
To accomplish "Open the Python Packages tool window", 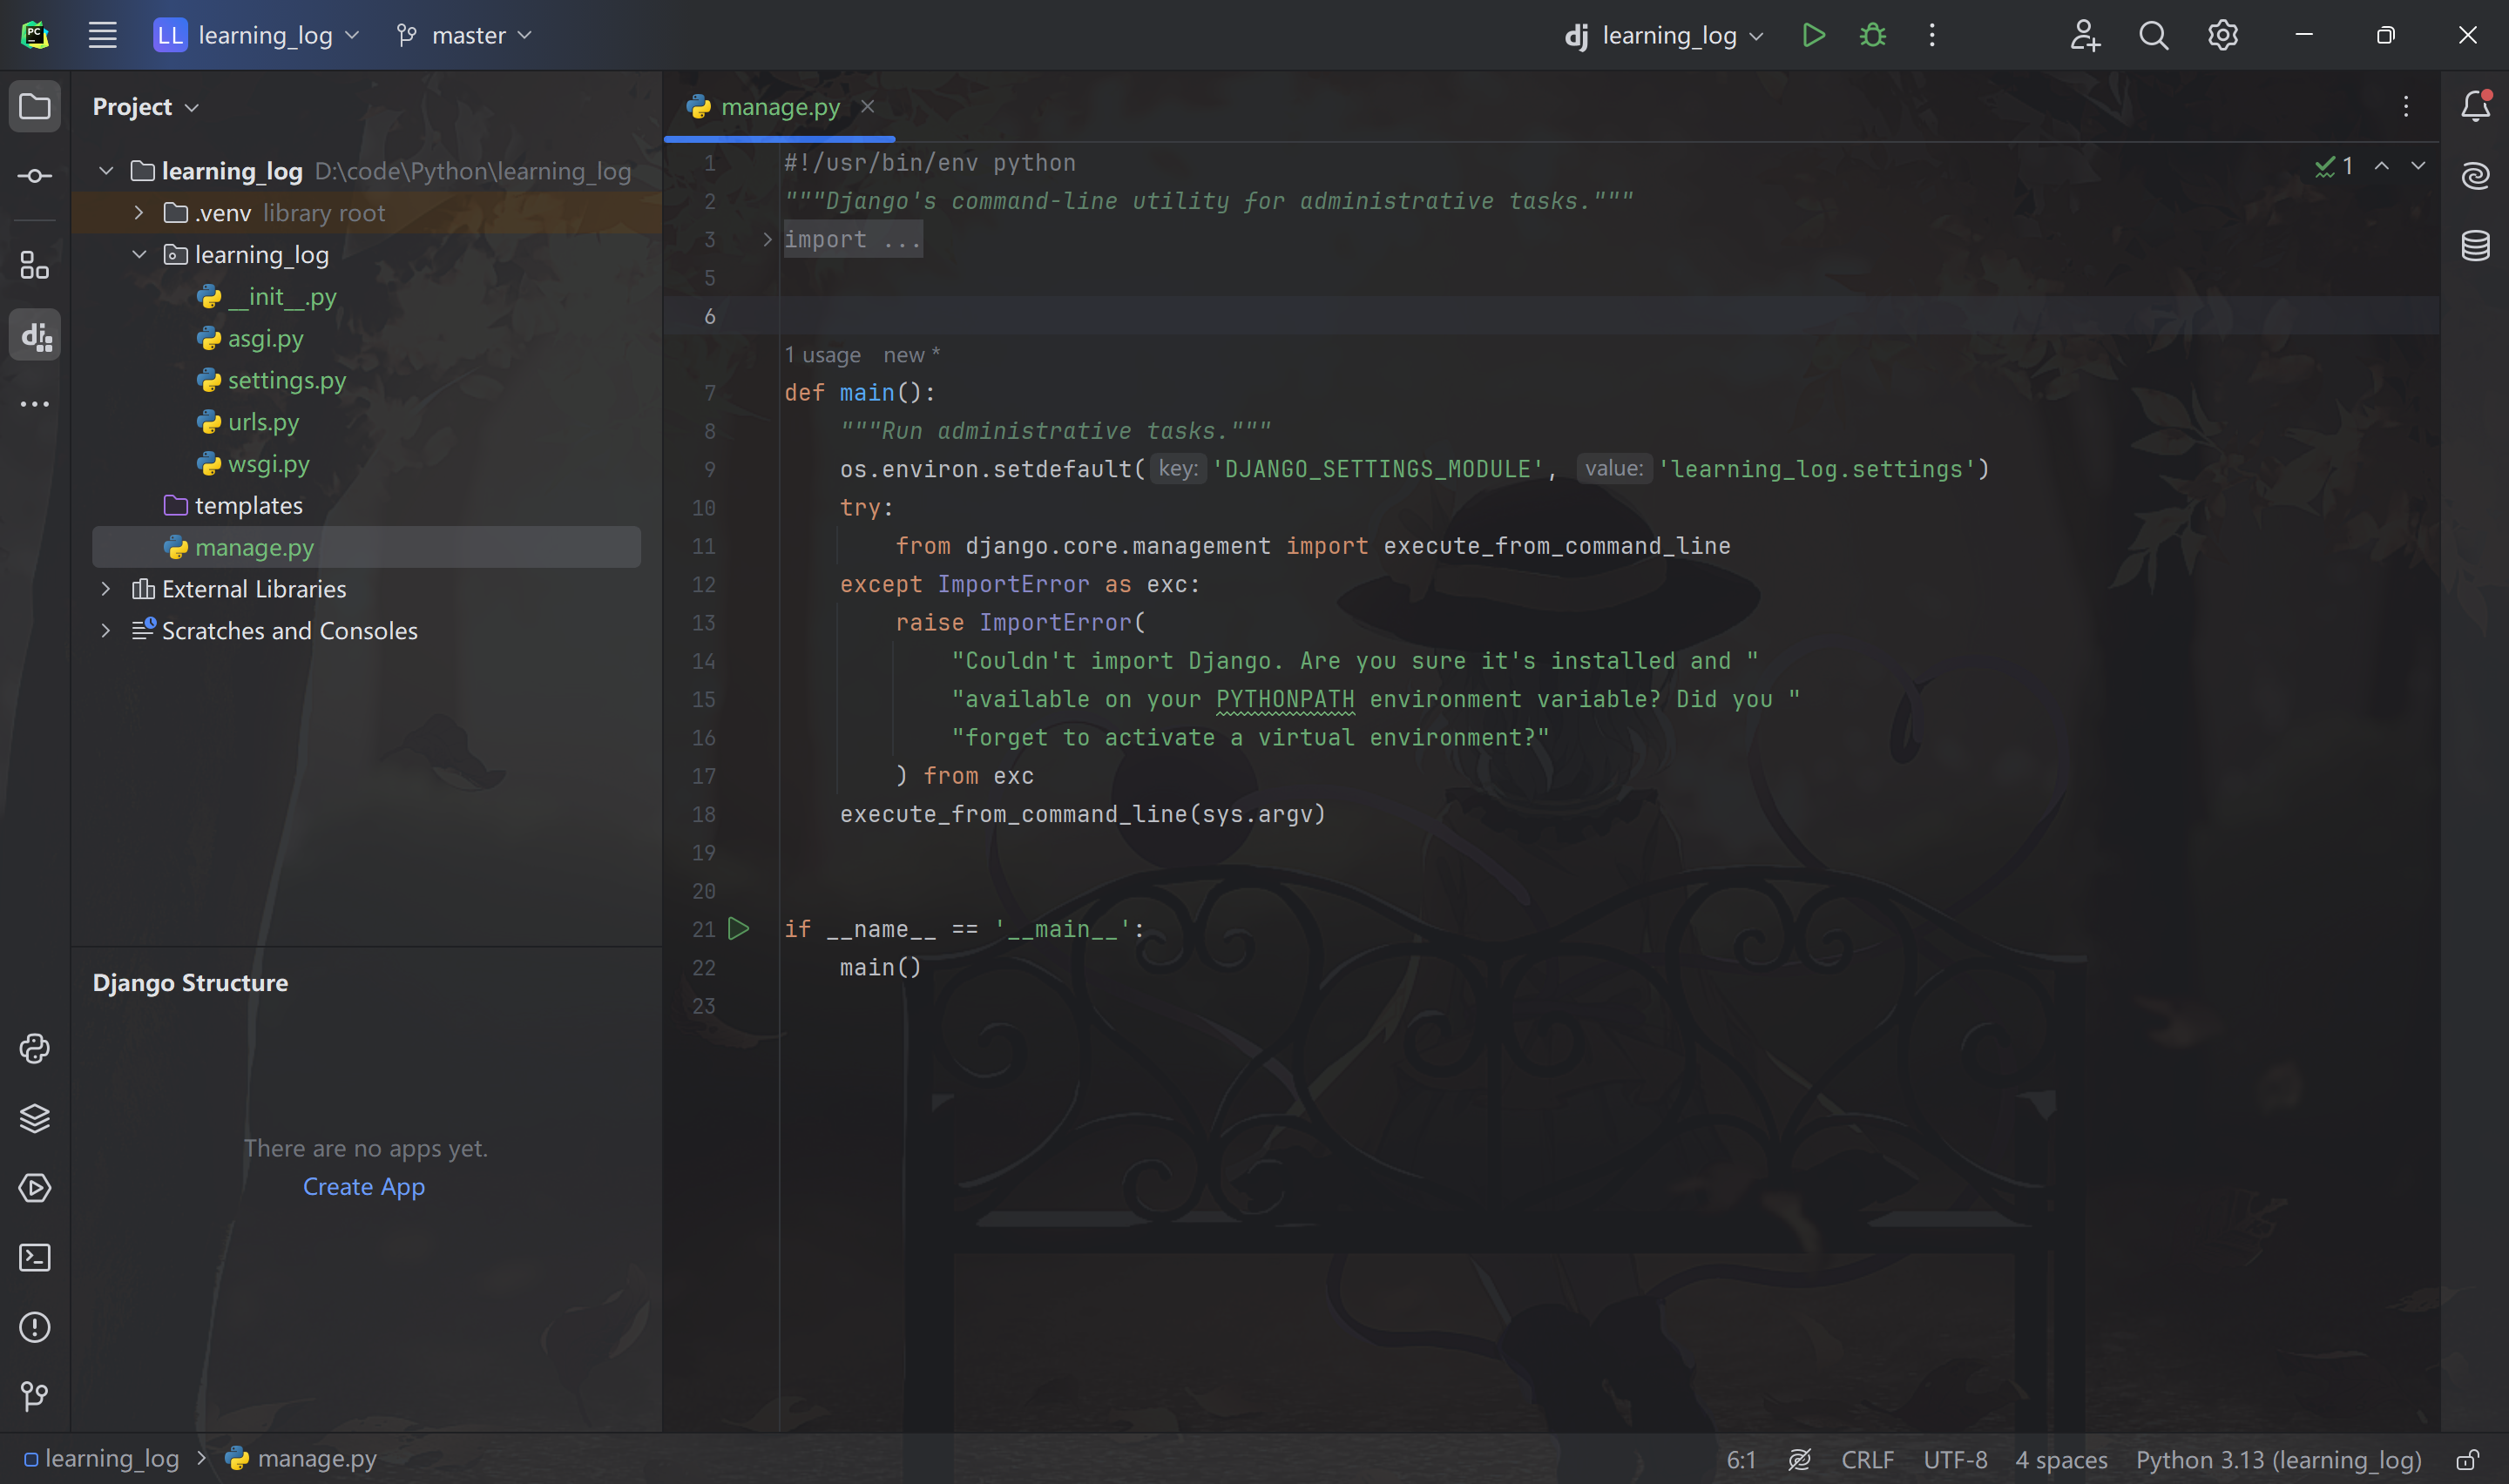I will 35,1118.
